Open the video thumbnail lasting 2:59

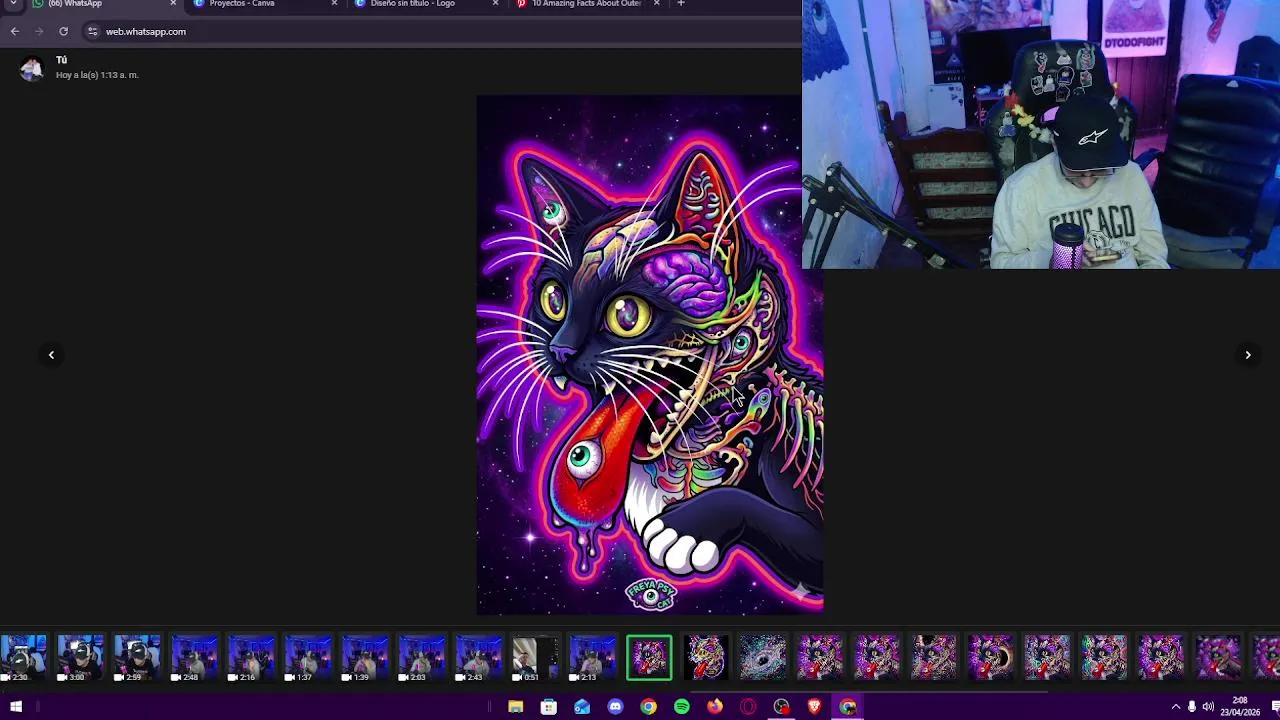click(x=137, y=658)
